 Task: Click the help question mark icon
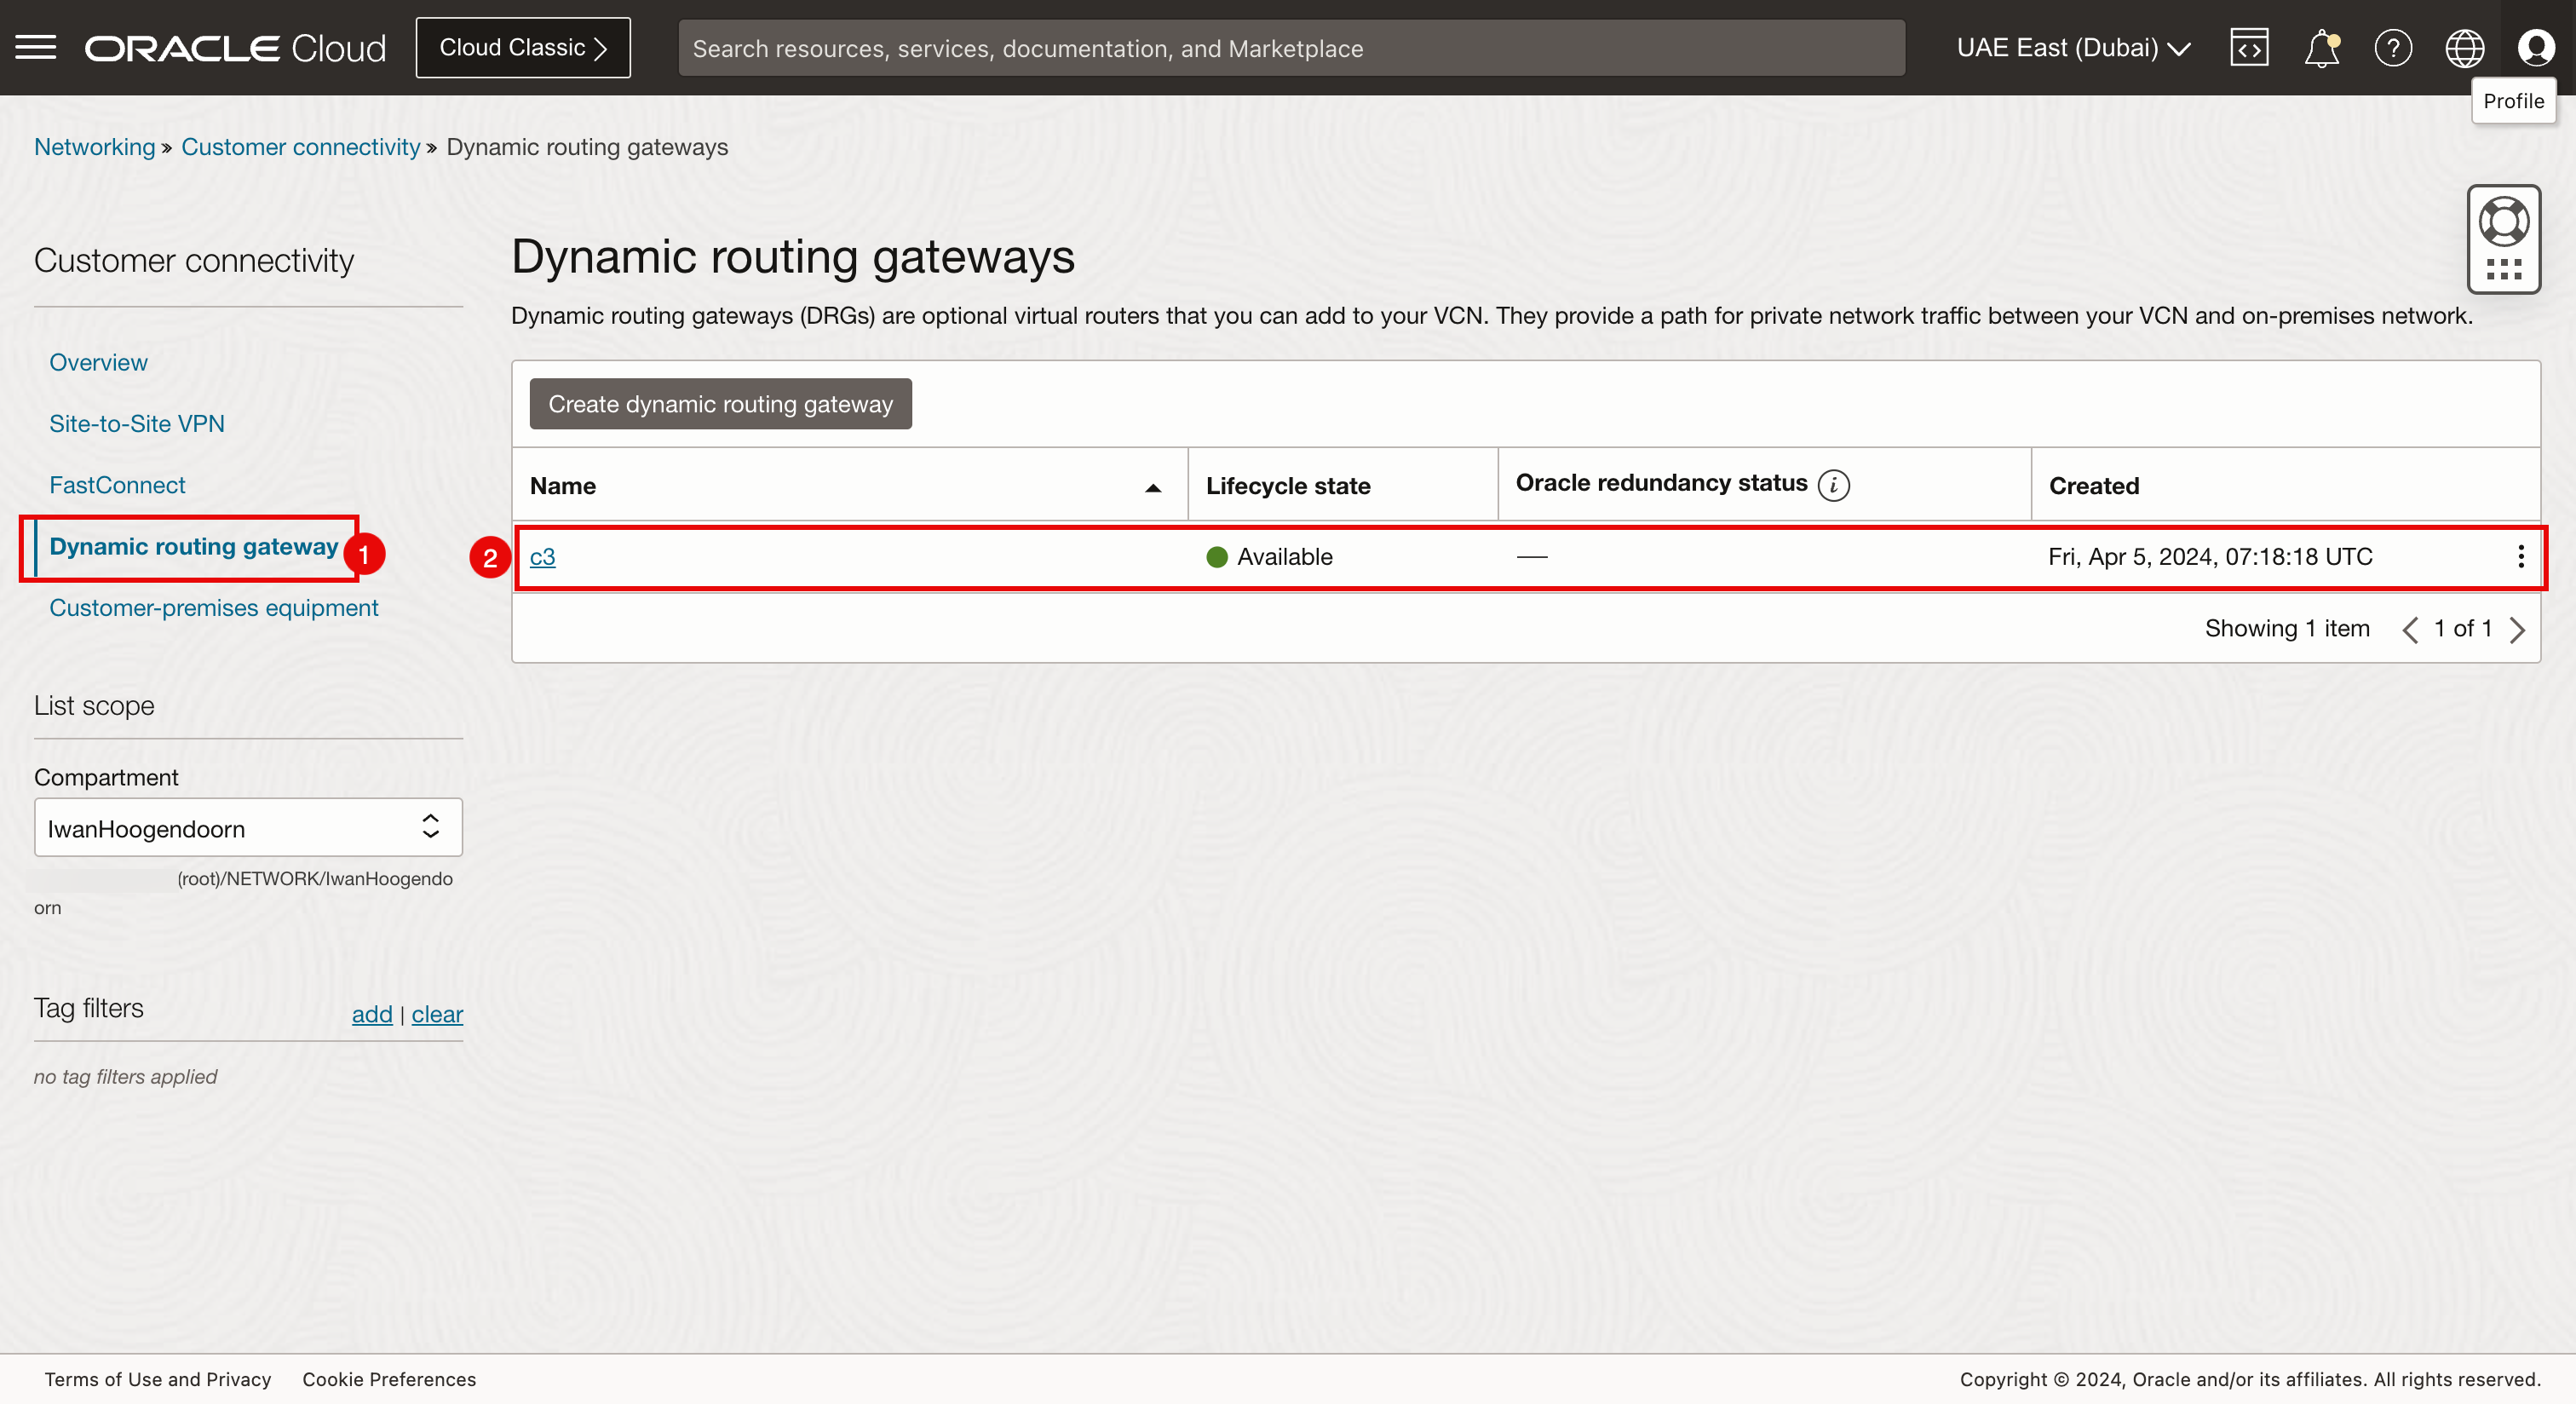[x=2393, y=47]
